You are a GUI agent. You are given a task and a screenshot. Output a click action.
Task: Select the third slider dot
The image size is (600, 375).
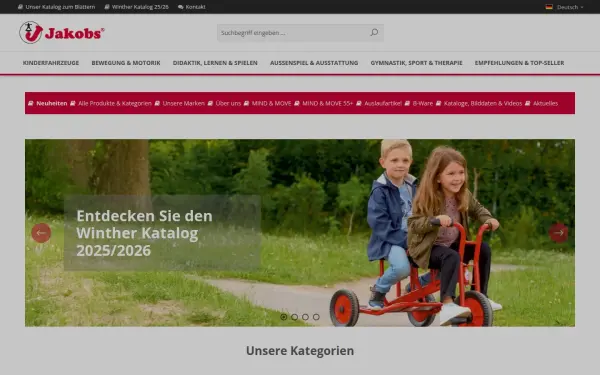(x=305, y=317)
